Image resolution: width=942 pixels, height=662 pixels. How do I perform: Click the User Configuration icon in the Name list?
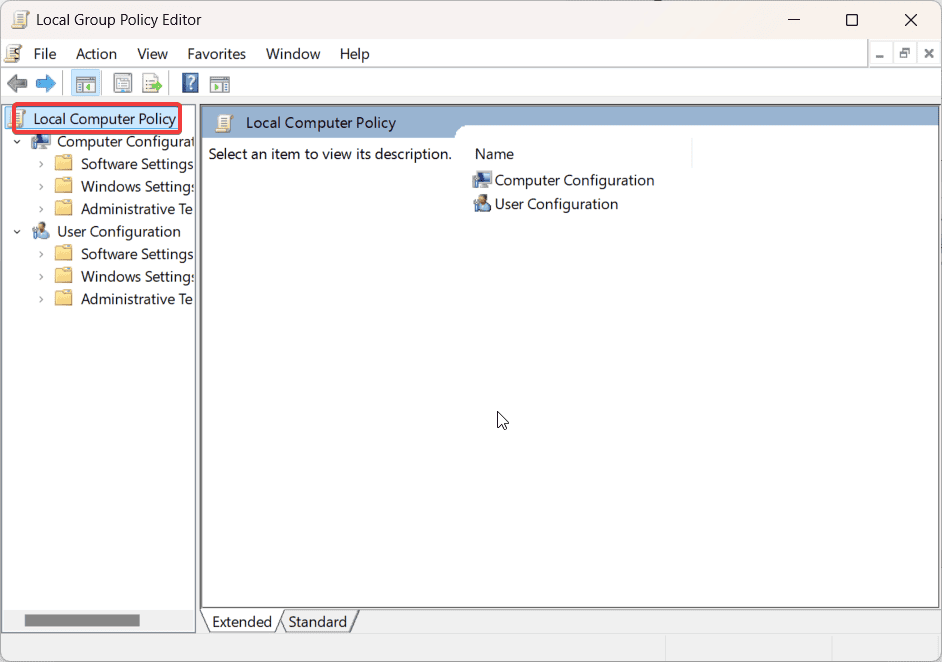(x=482, y=204)
